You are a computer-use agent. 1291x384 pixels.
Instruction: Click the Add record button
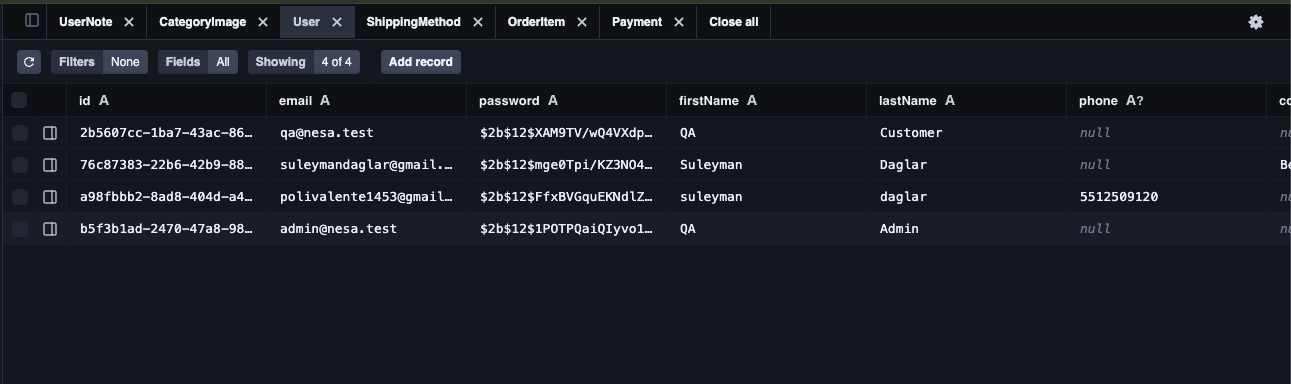(x=420, y=62)
